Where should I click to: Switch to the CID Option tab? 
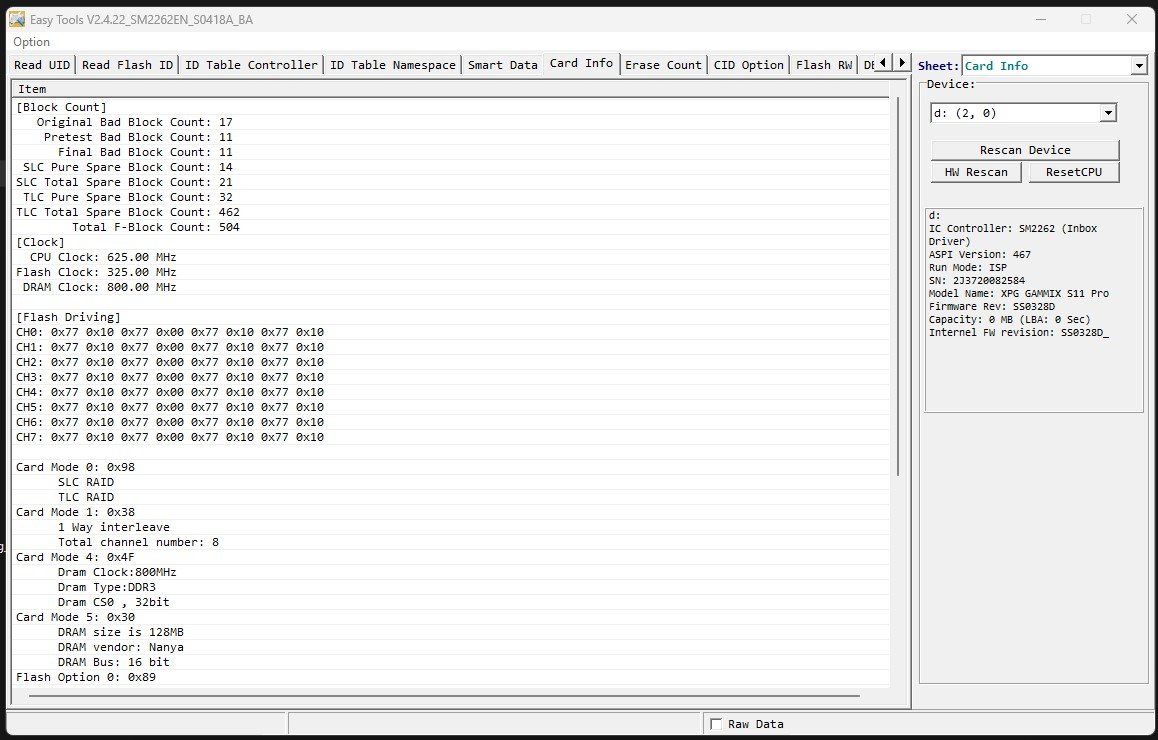click(x=748, y=64)
